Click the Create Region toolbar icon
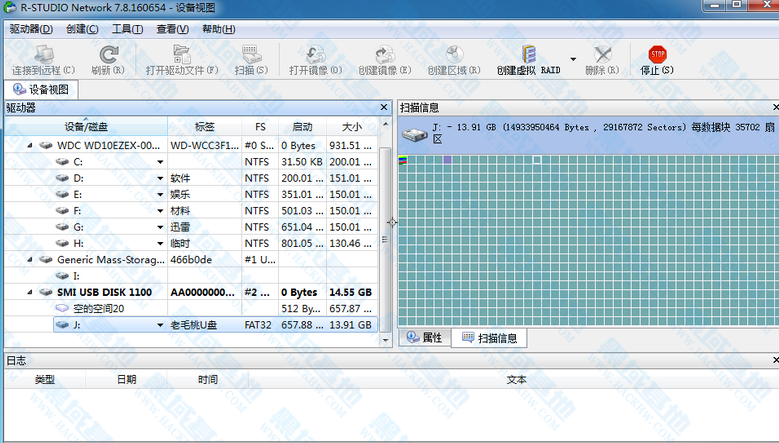Screen dimensions: 779x443 coord(454,54)
